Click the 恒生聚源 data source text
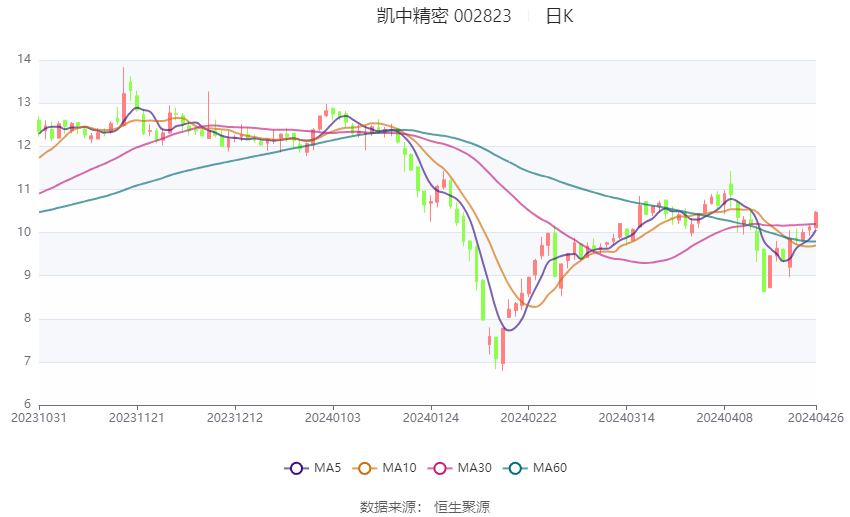Screen dimensions: 850x517 [461, 507]
